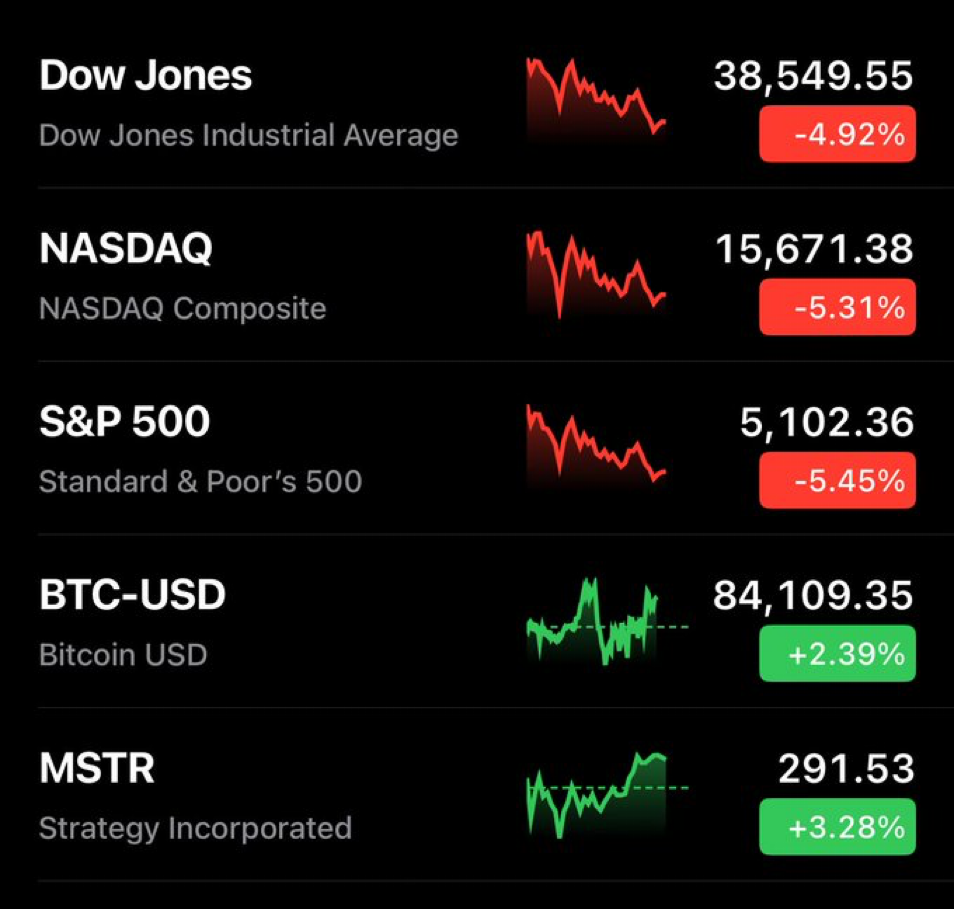Screen dimensions: 954x909
Task: Open the Dow Jones sparkline chart
Action: [x=596, y=100]
